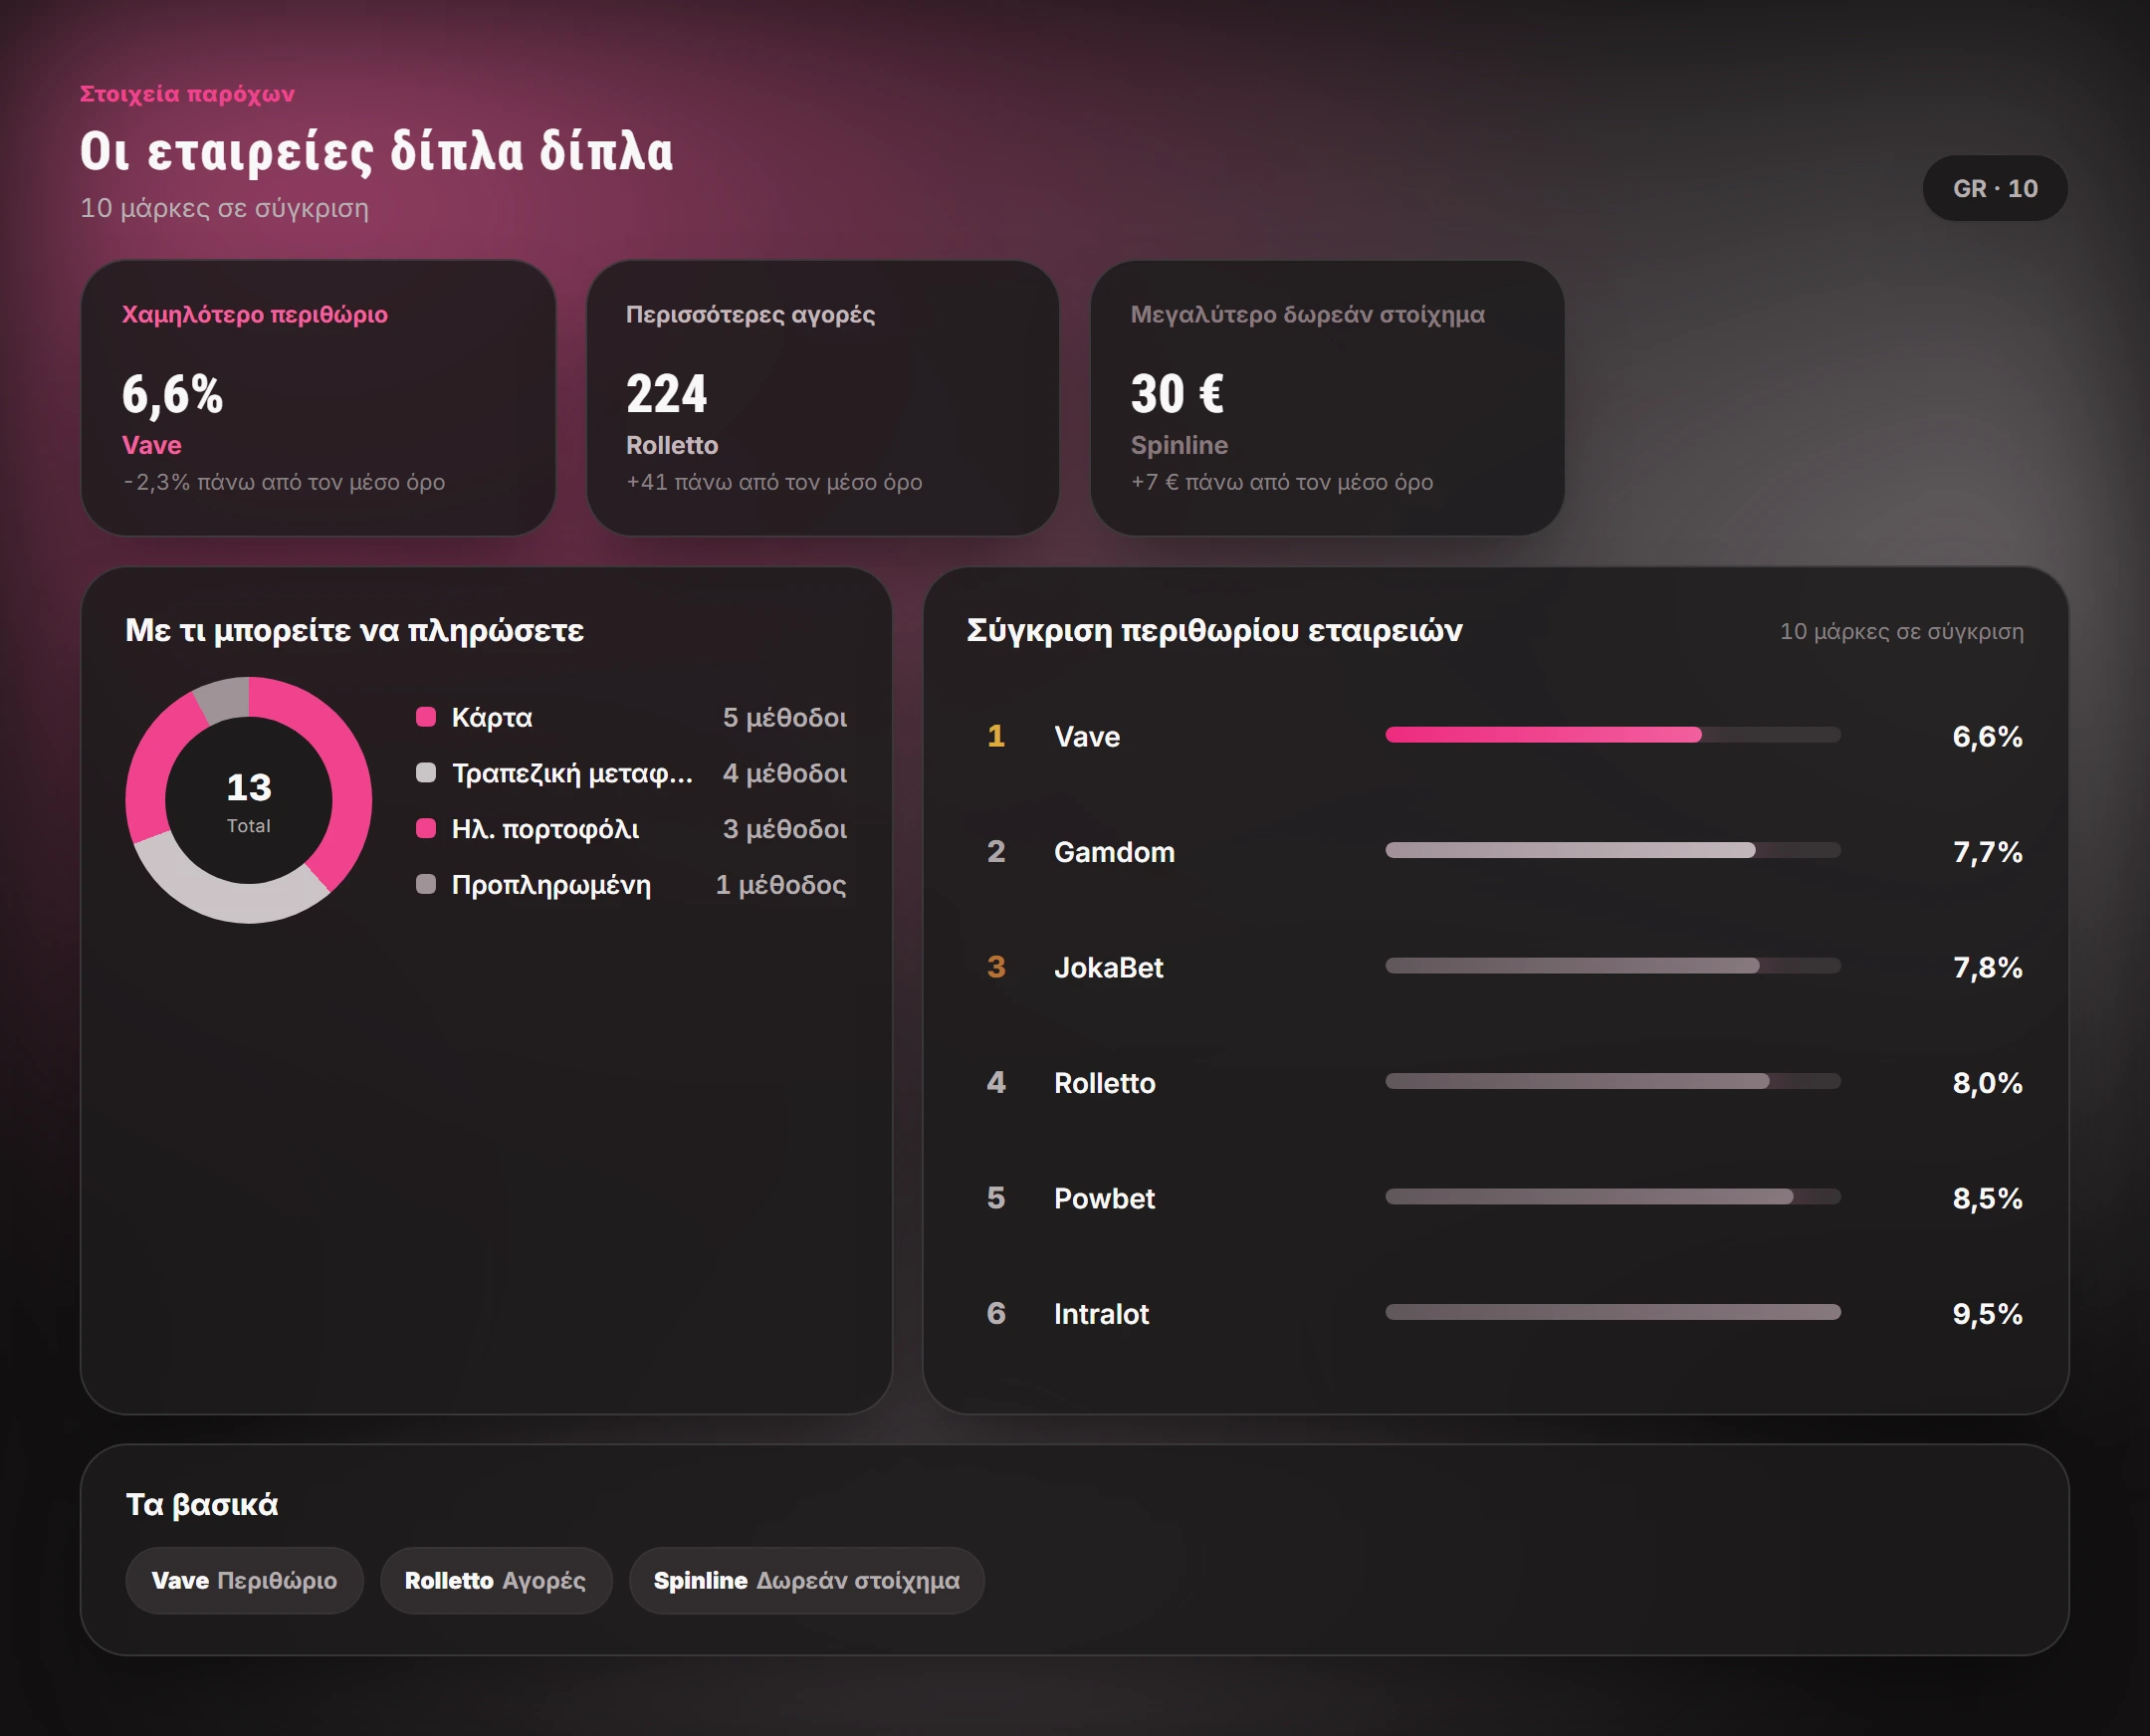Select Powbet in the ranking list
The image size is (2150, 1736).
point(1104,1199)
